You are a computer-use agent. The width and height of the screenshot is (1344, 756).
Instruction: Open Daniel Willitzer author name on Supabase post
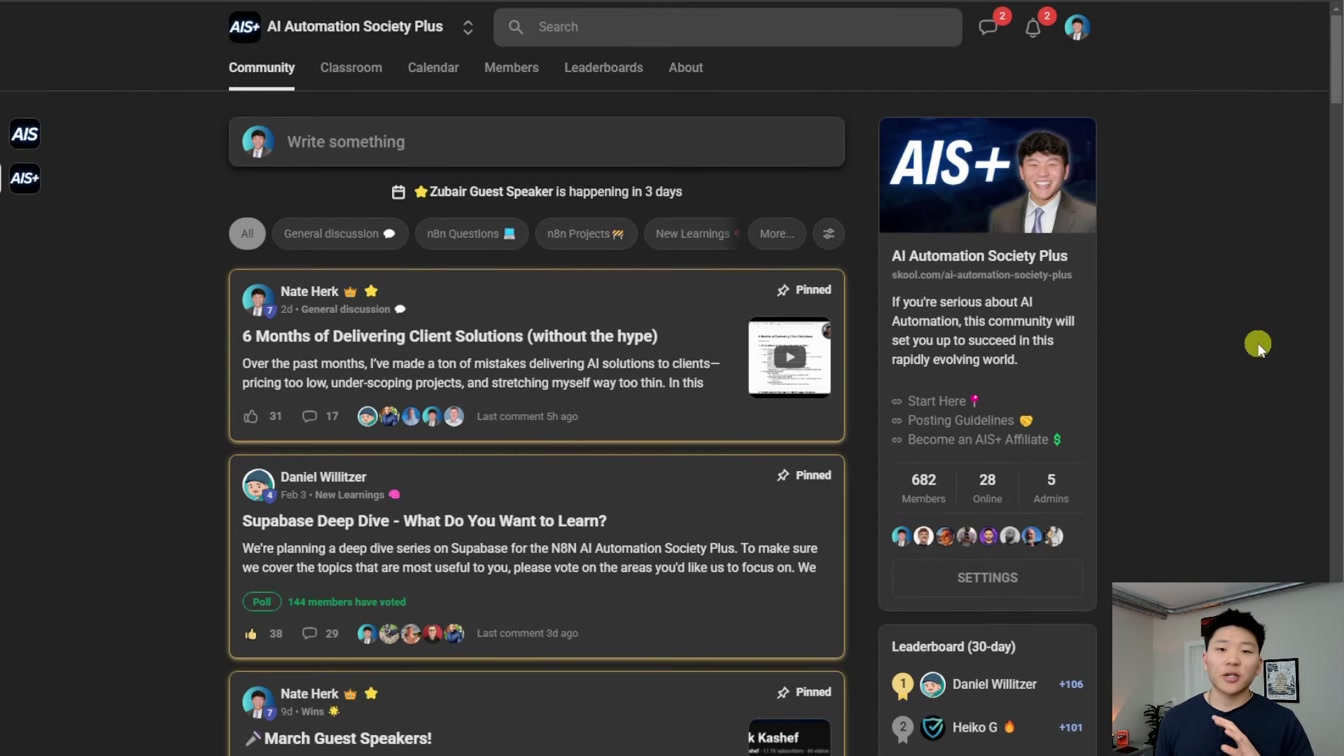[323, 477]
